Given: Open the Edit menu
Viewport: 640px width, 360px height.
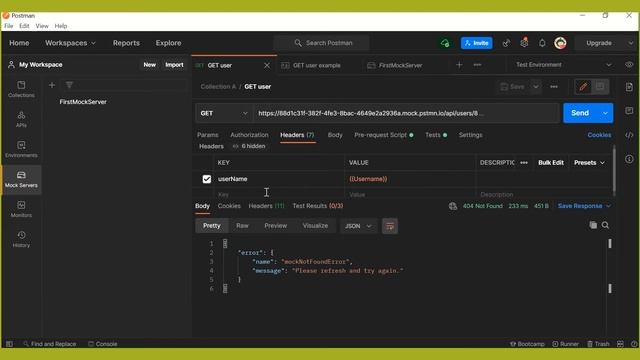Looking at the screenshot, I should [24, 26].
